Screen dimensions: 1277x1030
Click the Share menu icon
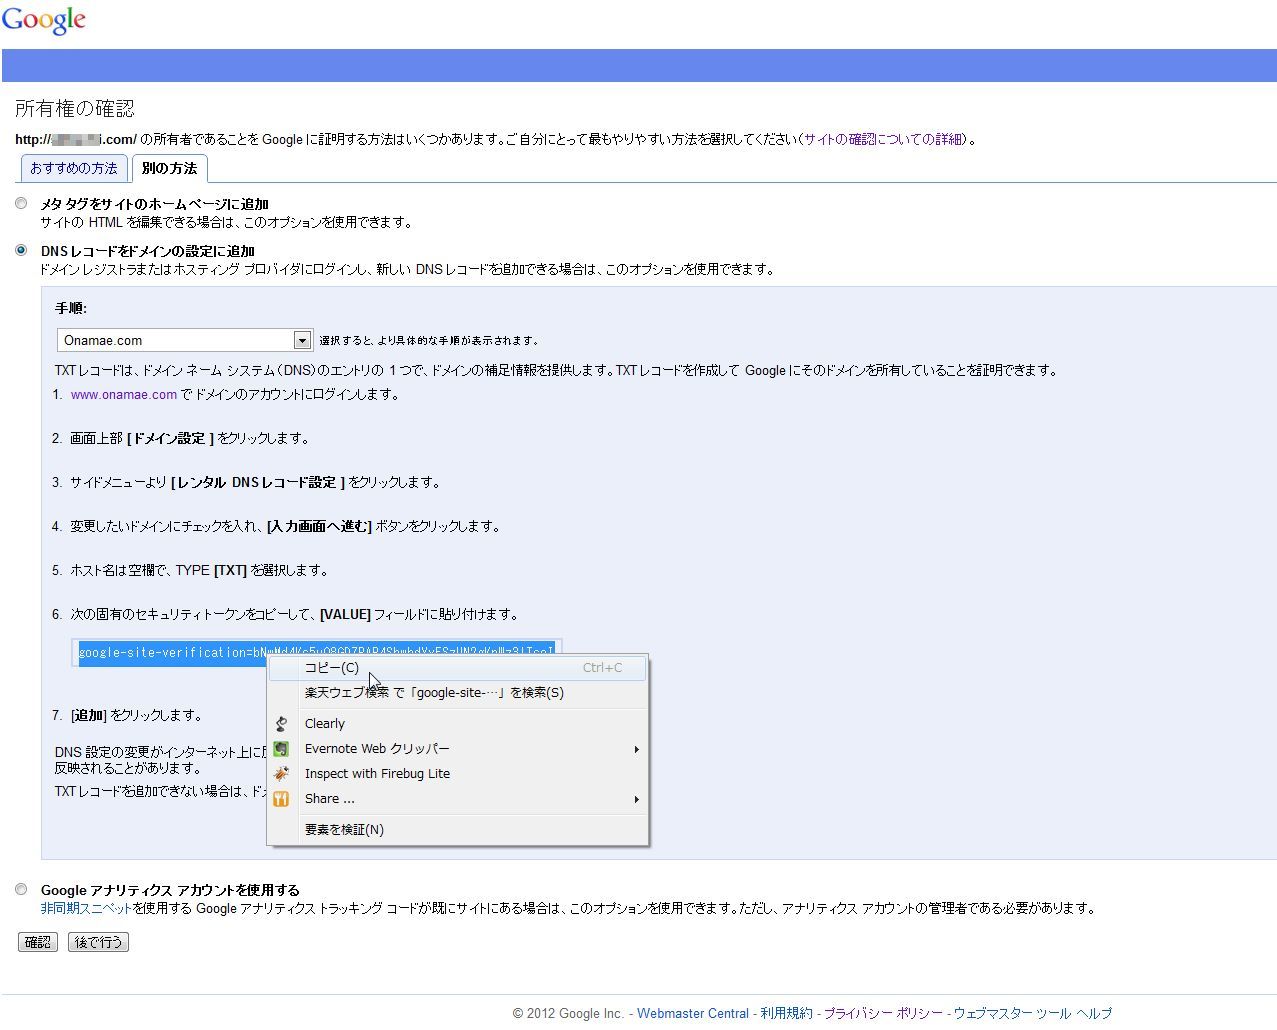282,799
